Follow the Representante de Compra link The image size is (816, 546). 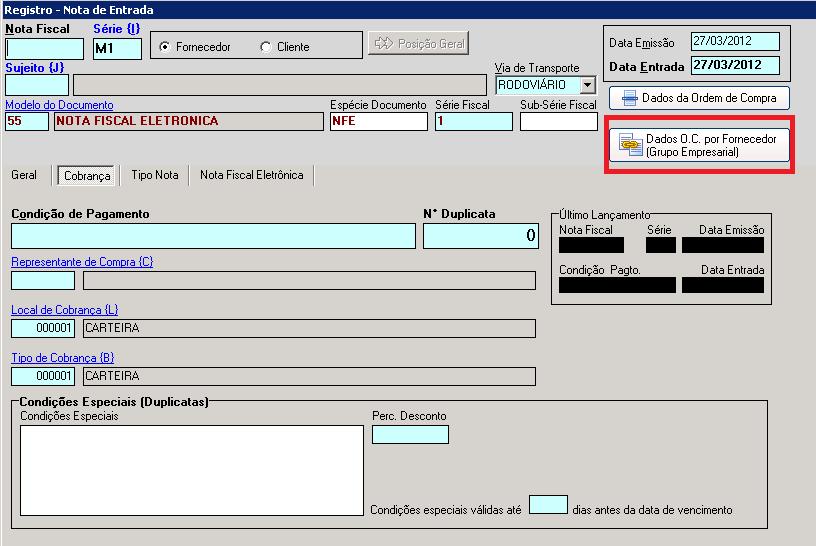point(82,262)
